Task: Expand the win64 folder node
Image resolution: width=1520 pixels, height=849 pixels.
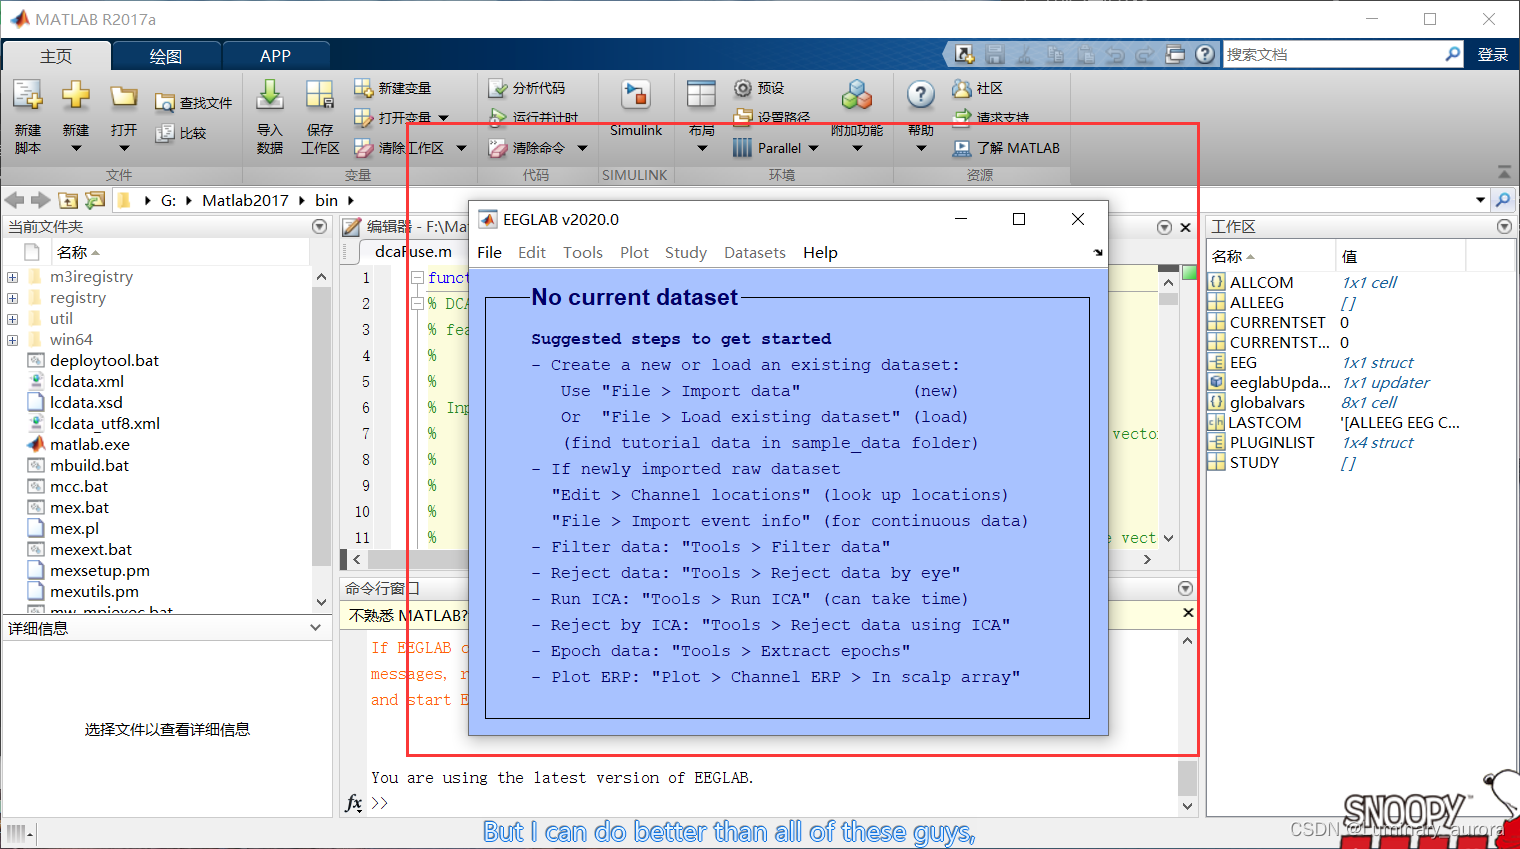Action: (12, 340)
